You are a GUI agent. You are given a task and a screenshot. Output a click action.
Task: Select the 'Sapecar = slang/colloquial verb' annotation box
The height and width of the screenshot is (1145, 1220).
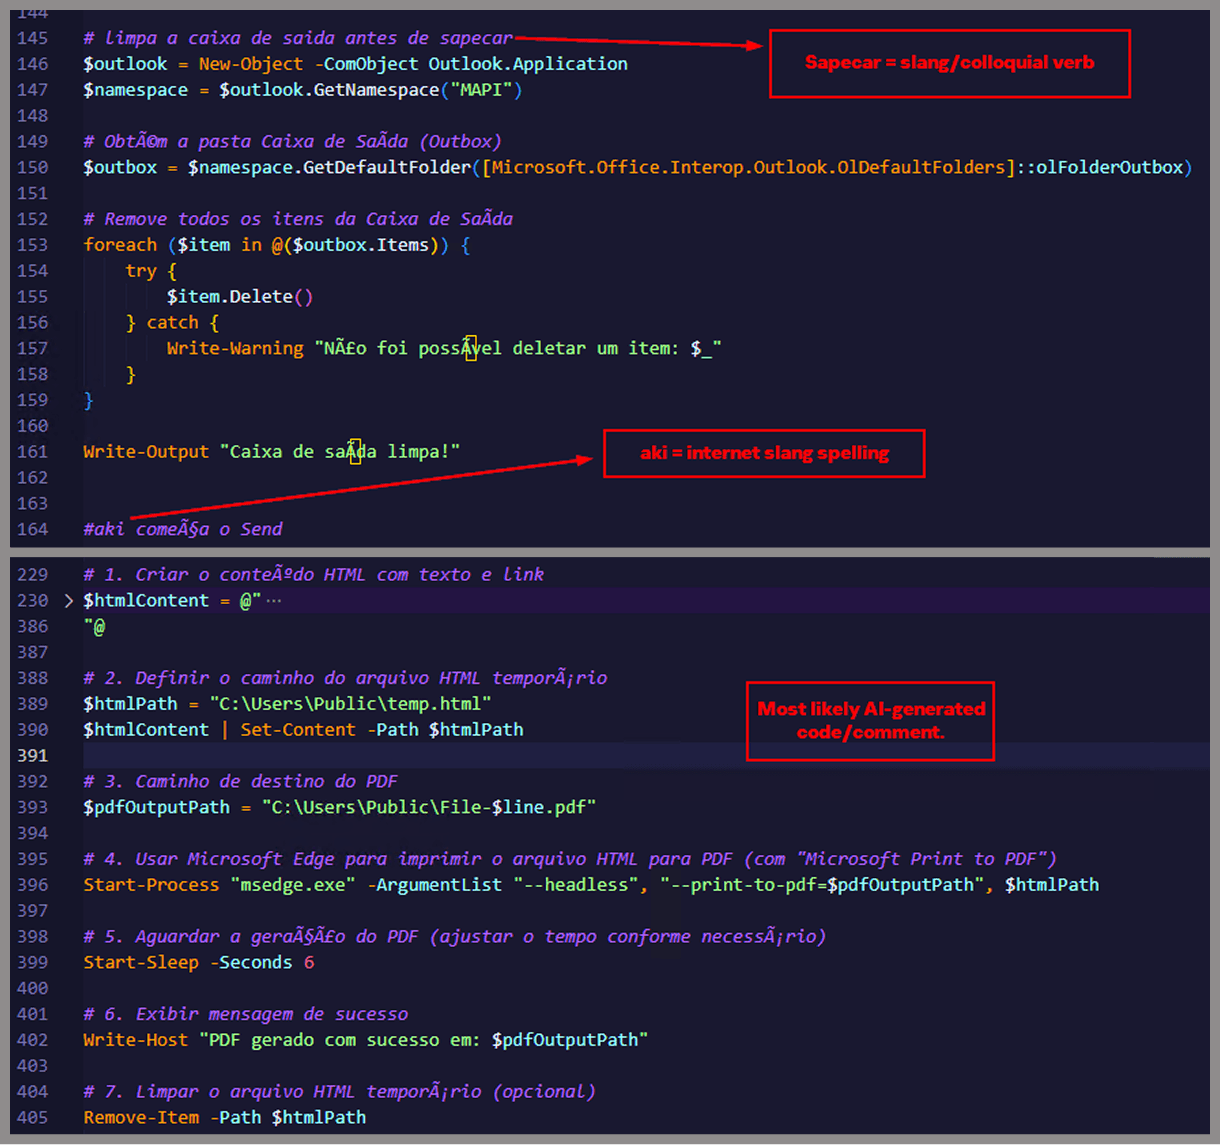point(949,63)
